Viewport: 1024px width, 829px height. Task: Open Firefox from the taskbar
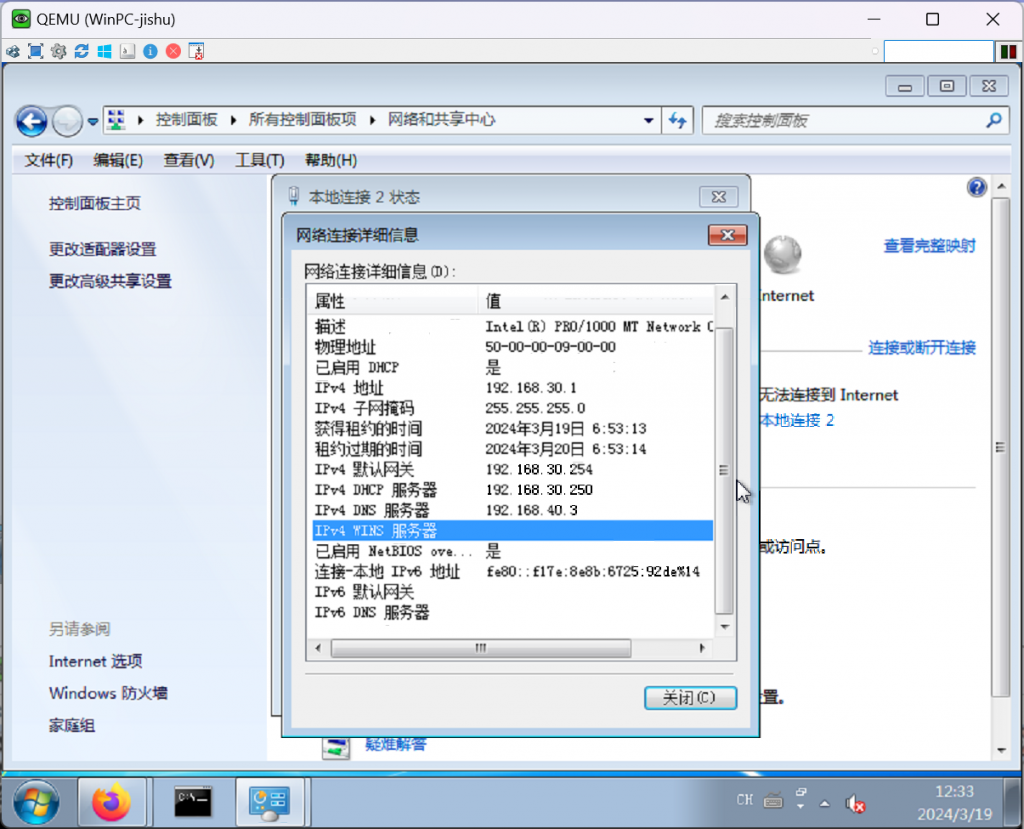pyautogui.click(x=111, y=802)
